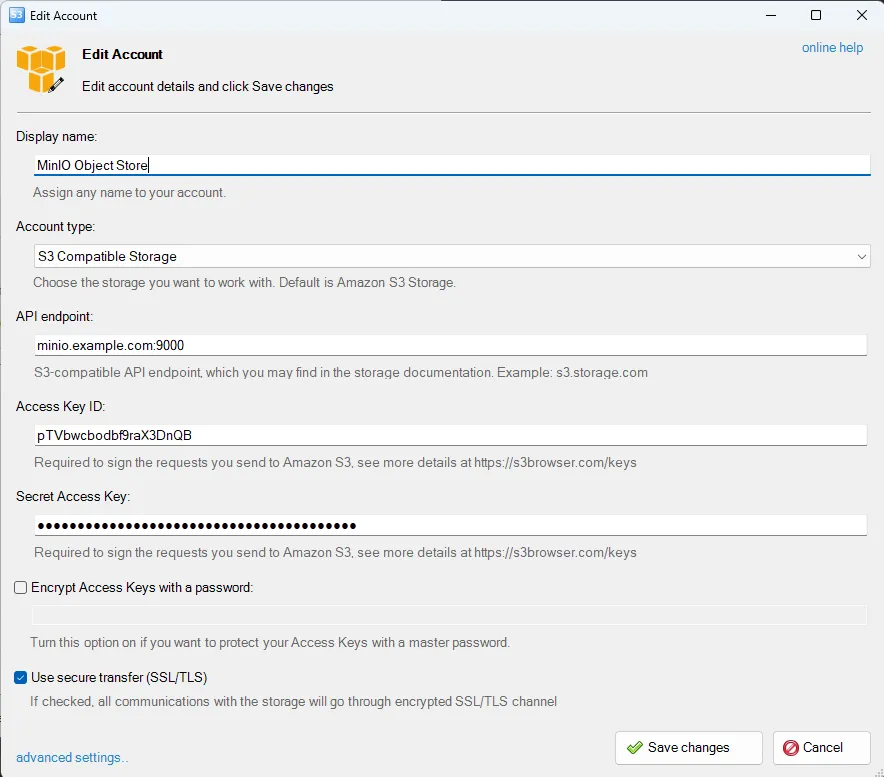
Task: Focus the Display name input field
Action: point(452,165)
